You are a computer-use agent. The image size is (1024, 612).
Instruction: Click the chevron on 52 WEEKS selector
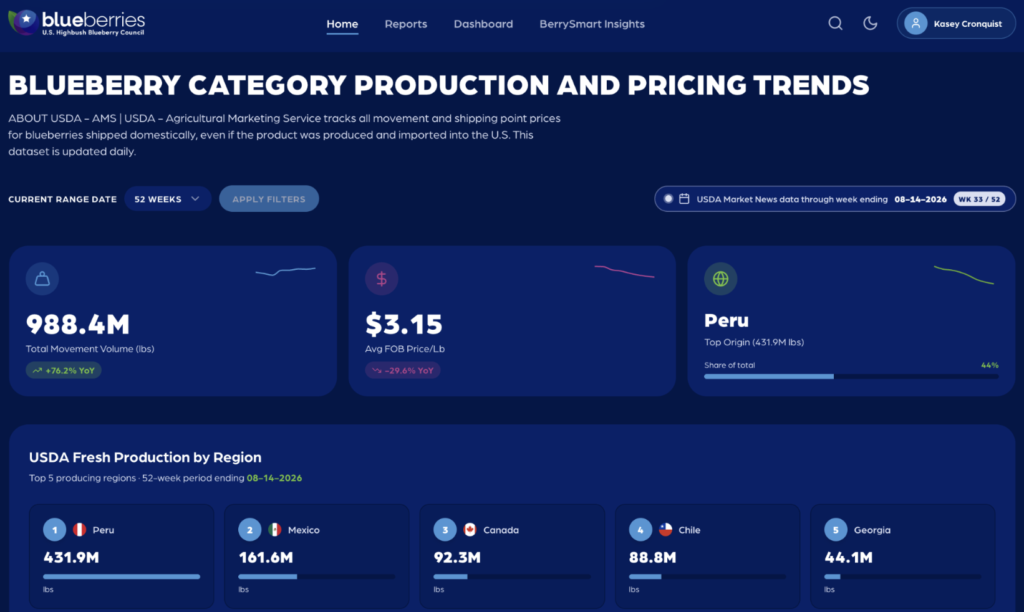pyautogui.click(x=195, y=199)
